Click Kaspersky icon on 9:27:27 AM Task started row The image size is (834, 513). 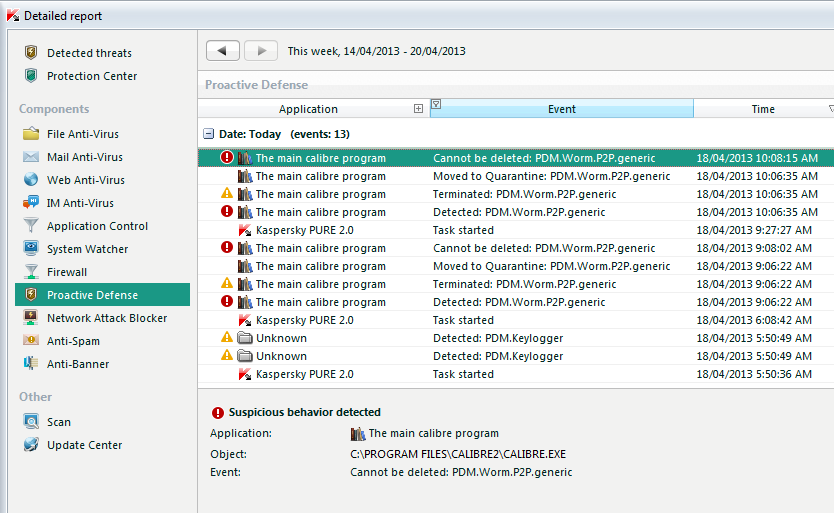(x=245, y=230)
